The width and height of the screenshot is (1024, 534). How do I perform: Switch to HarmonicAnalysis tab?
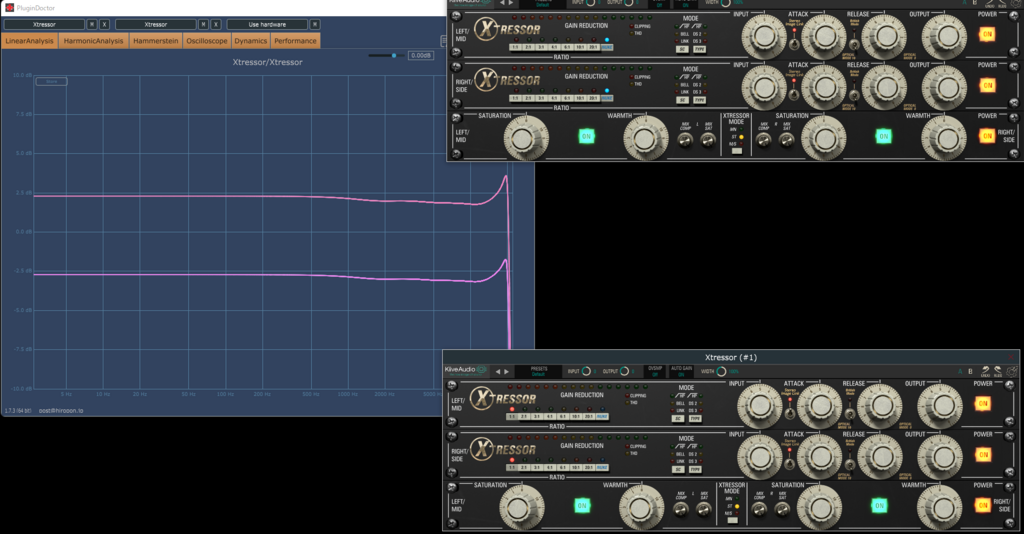pyautogui.click(x=93, y=40)
